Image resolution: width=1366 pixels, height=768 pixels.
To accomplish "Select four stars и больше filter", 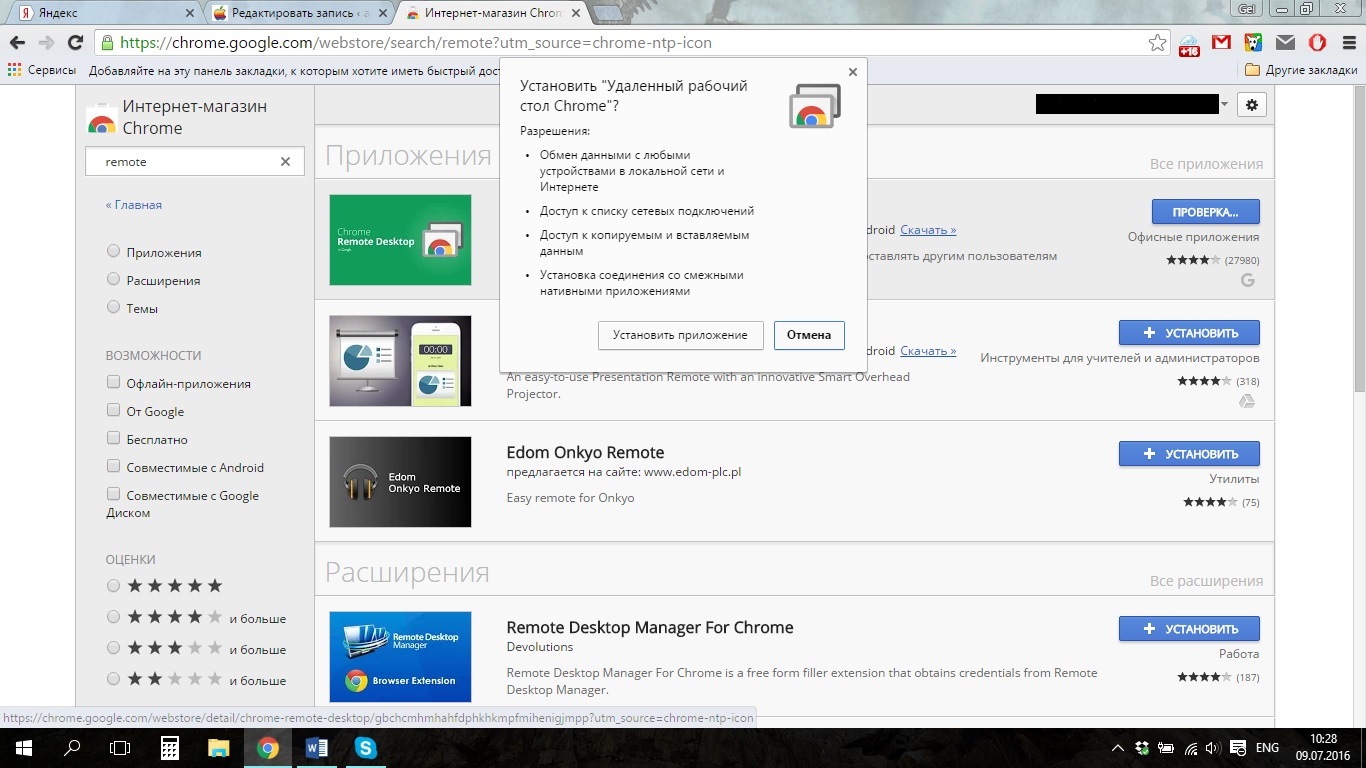I will [113, 618].
